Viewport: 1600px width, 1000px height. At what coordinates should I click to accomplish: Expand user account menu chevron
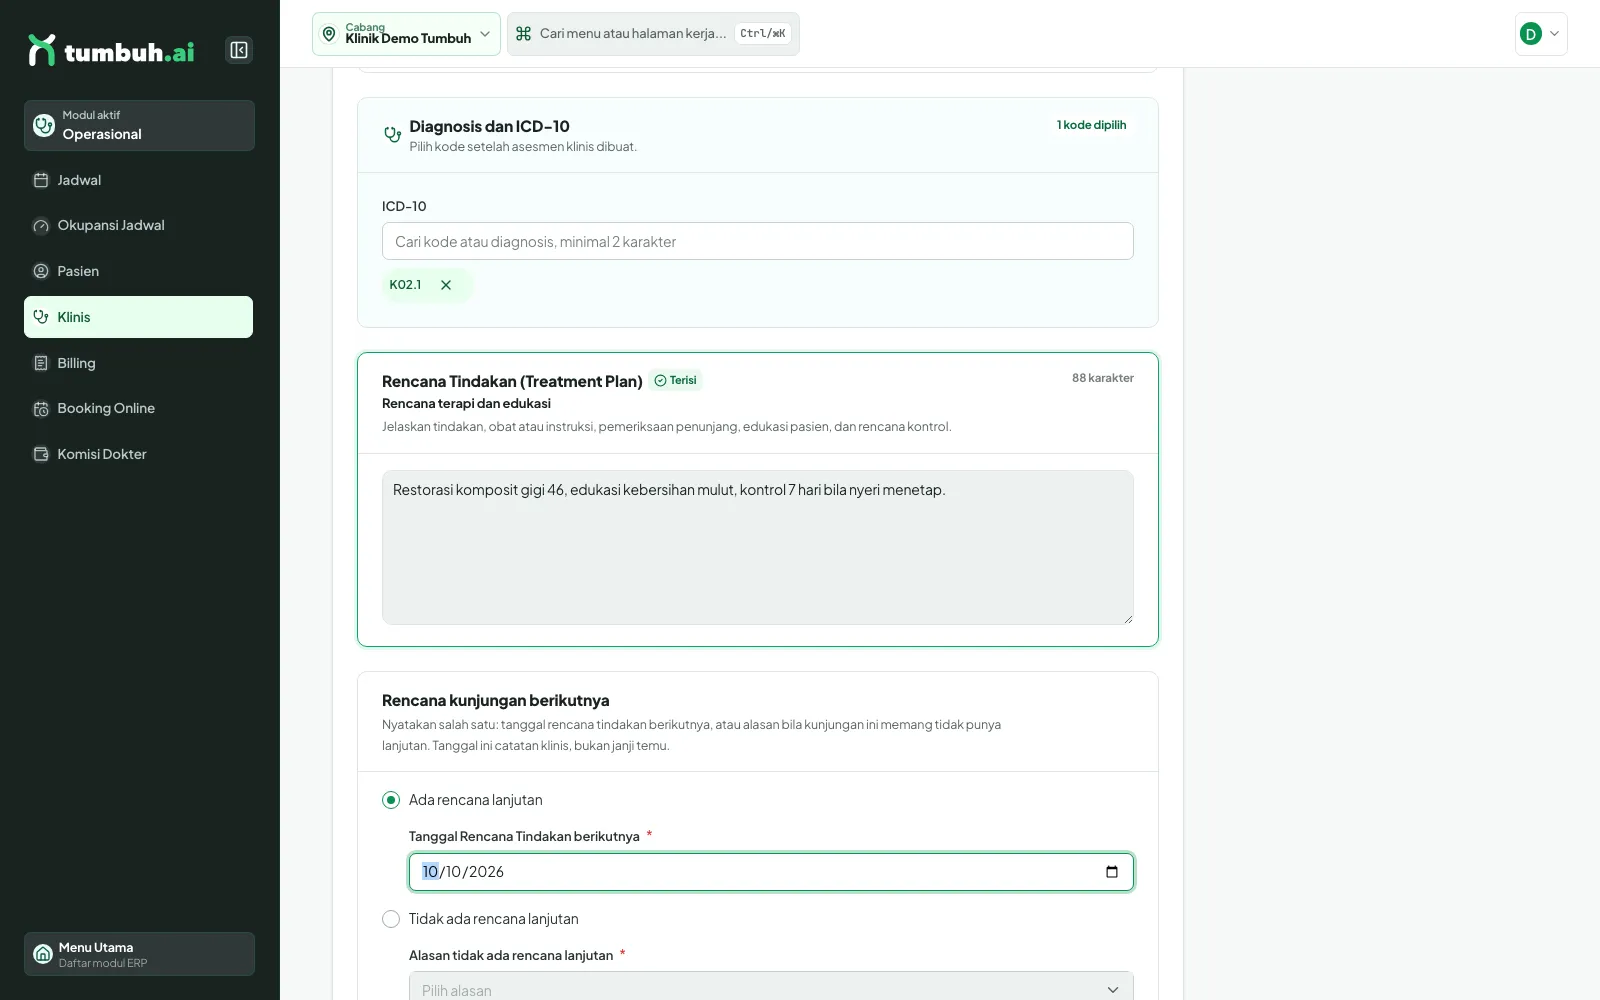click(x=1554, y=34)
